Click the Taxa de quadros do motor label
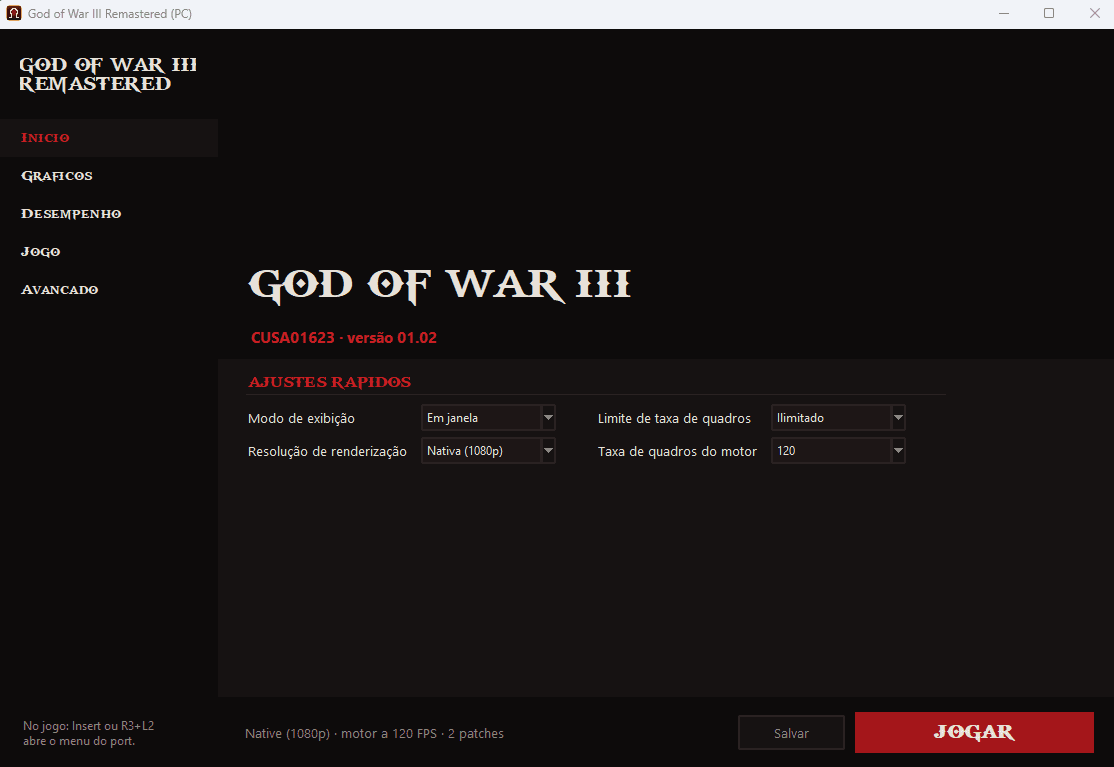The width and height of the screenshot is (1114, 767). pyautogui.click(x=677, y=451)
